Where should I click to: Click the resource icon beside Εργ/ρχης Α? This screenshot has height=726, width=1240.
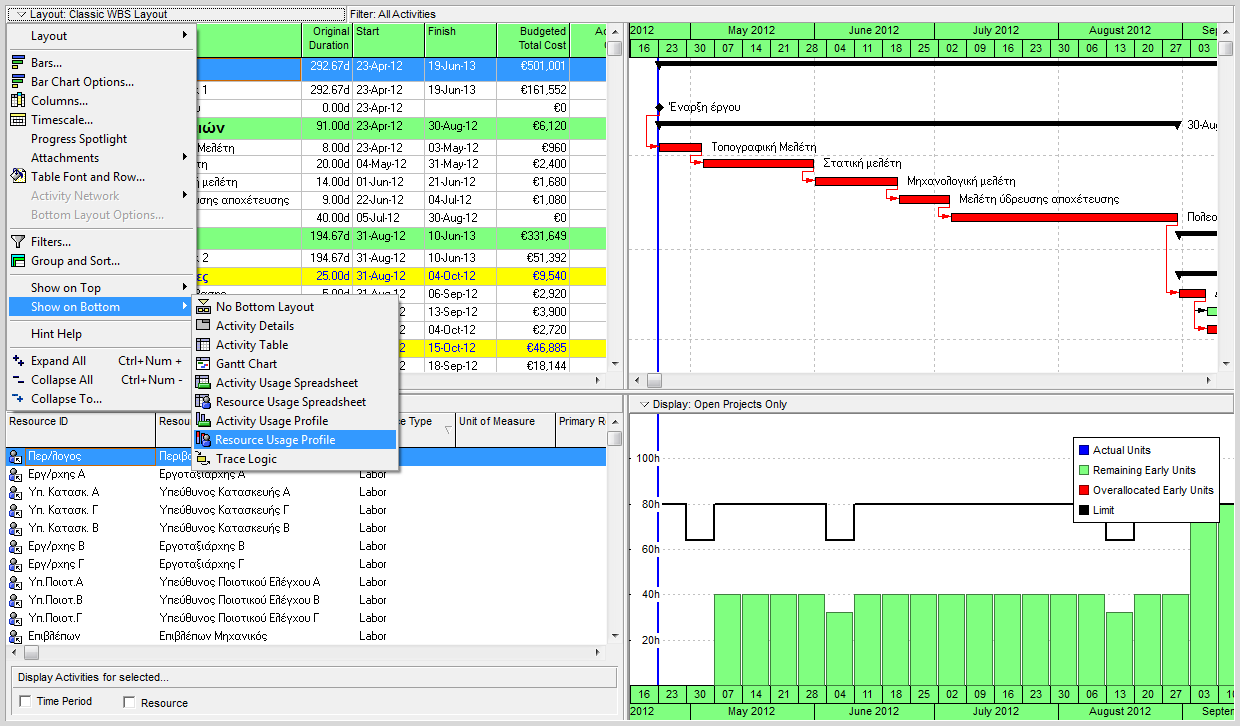[15, 474]
